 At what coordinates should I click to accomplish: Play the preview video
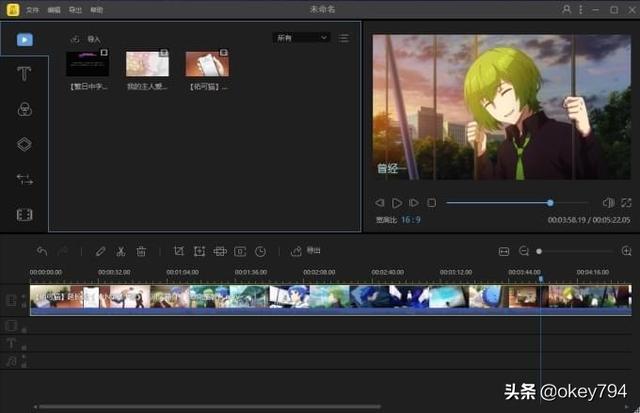(x=396, y=203)
